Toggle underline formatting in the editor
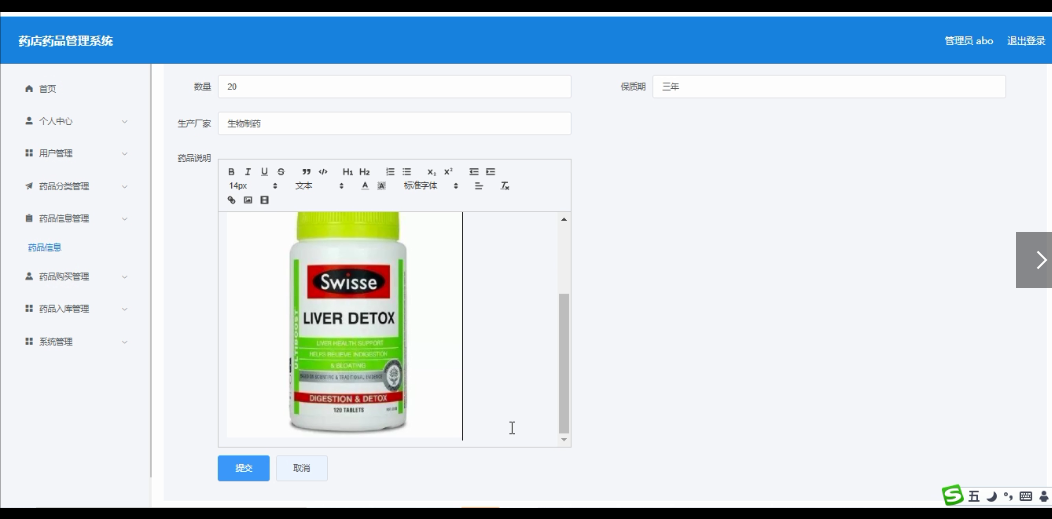Viewport: 1052px width, 519px height. pyautogui.click(x=264, y=172)
